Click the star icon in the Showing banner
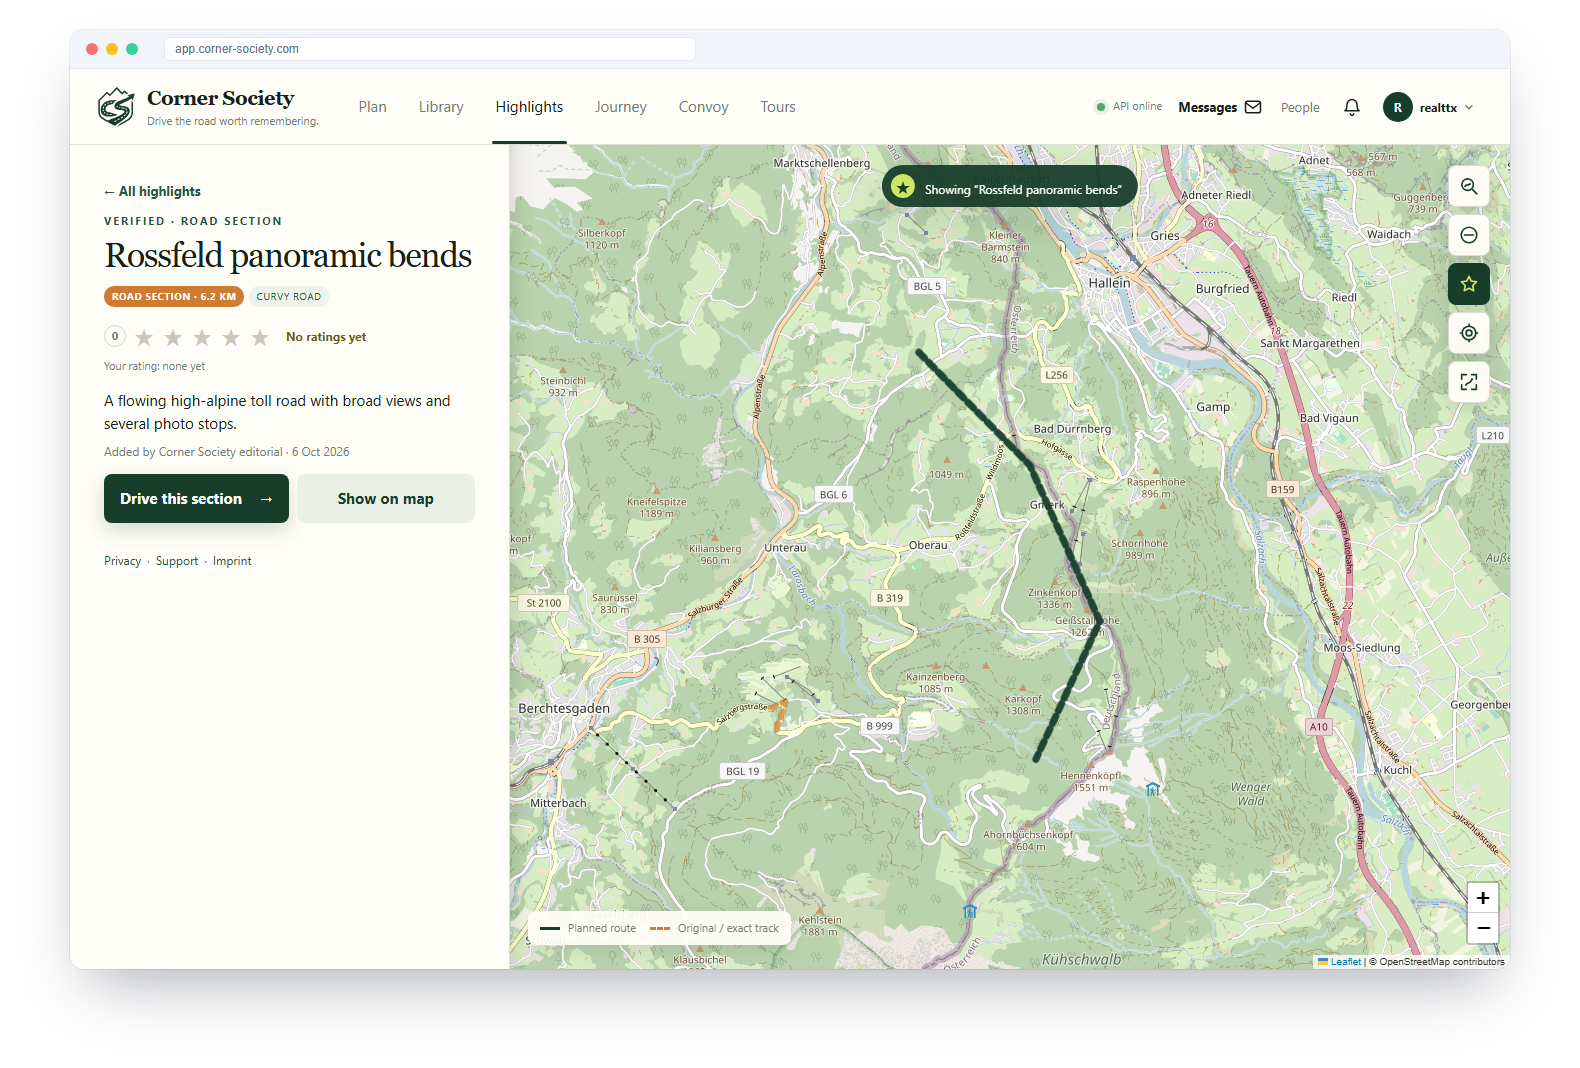1580x1068 pixels. [x=903, y=187]
